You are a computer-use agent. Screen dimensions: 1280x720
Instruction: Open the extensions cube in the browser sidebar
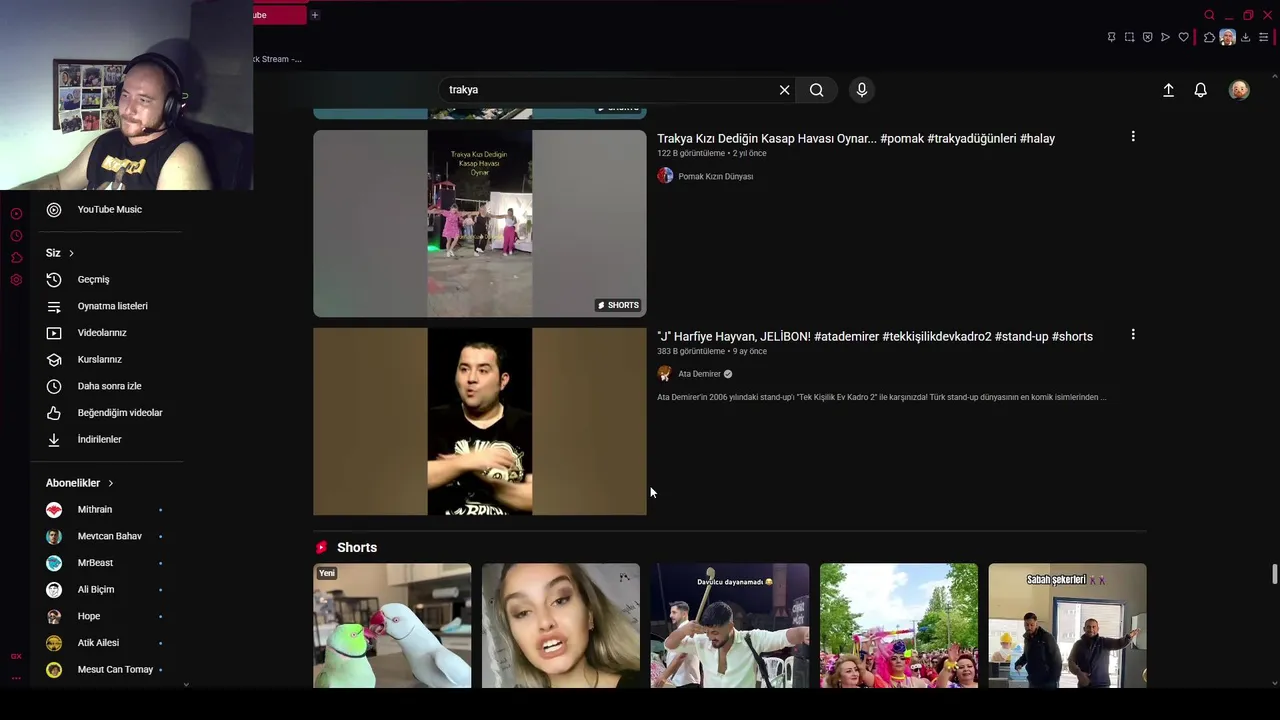16,258
